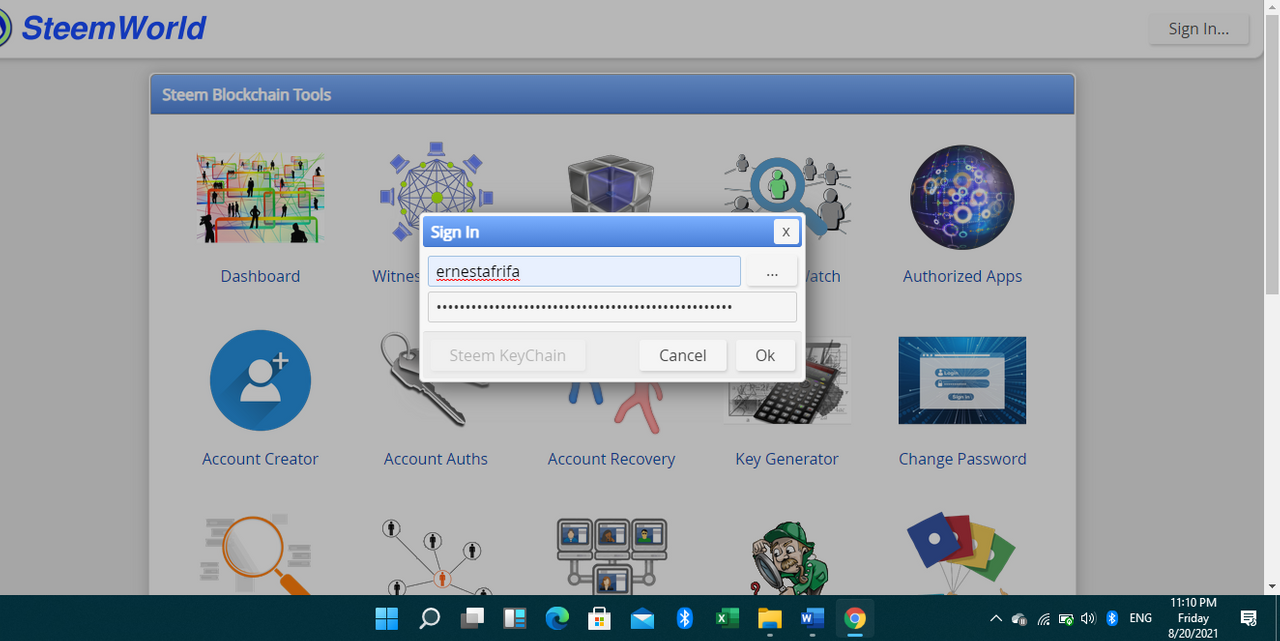
Task: Open the Dashboard link
Action: (260, 276)
